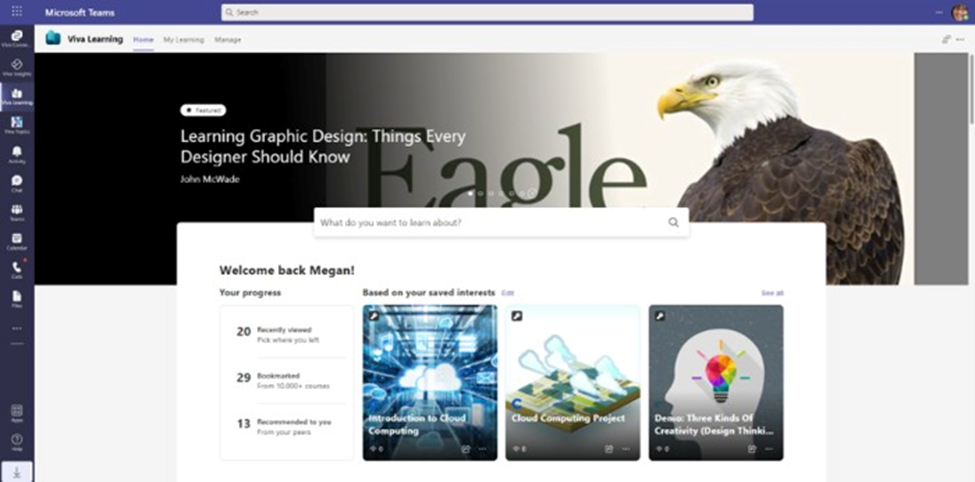Image resolution: width=975 pixels, height=482 pixels.
Task: Select the last carousel dot on banner
Action: (532, 193)
